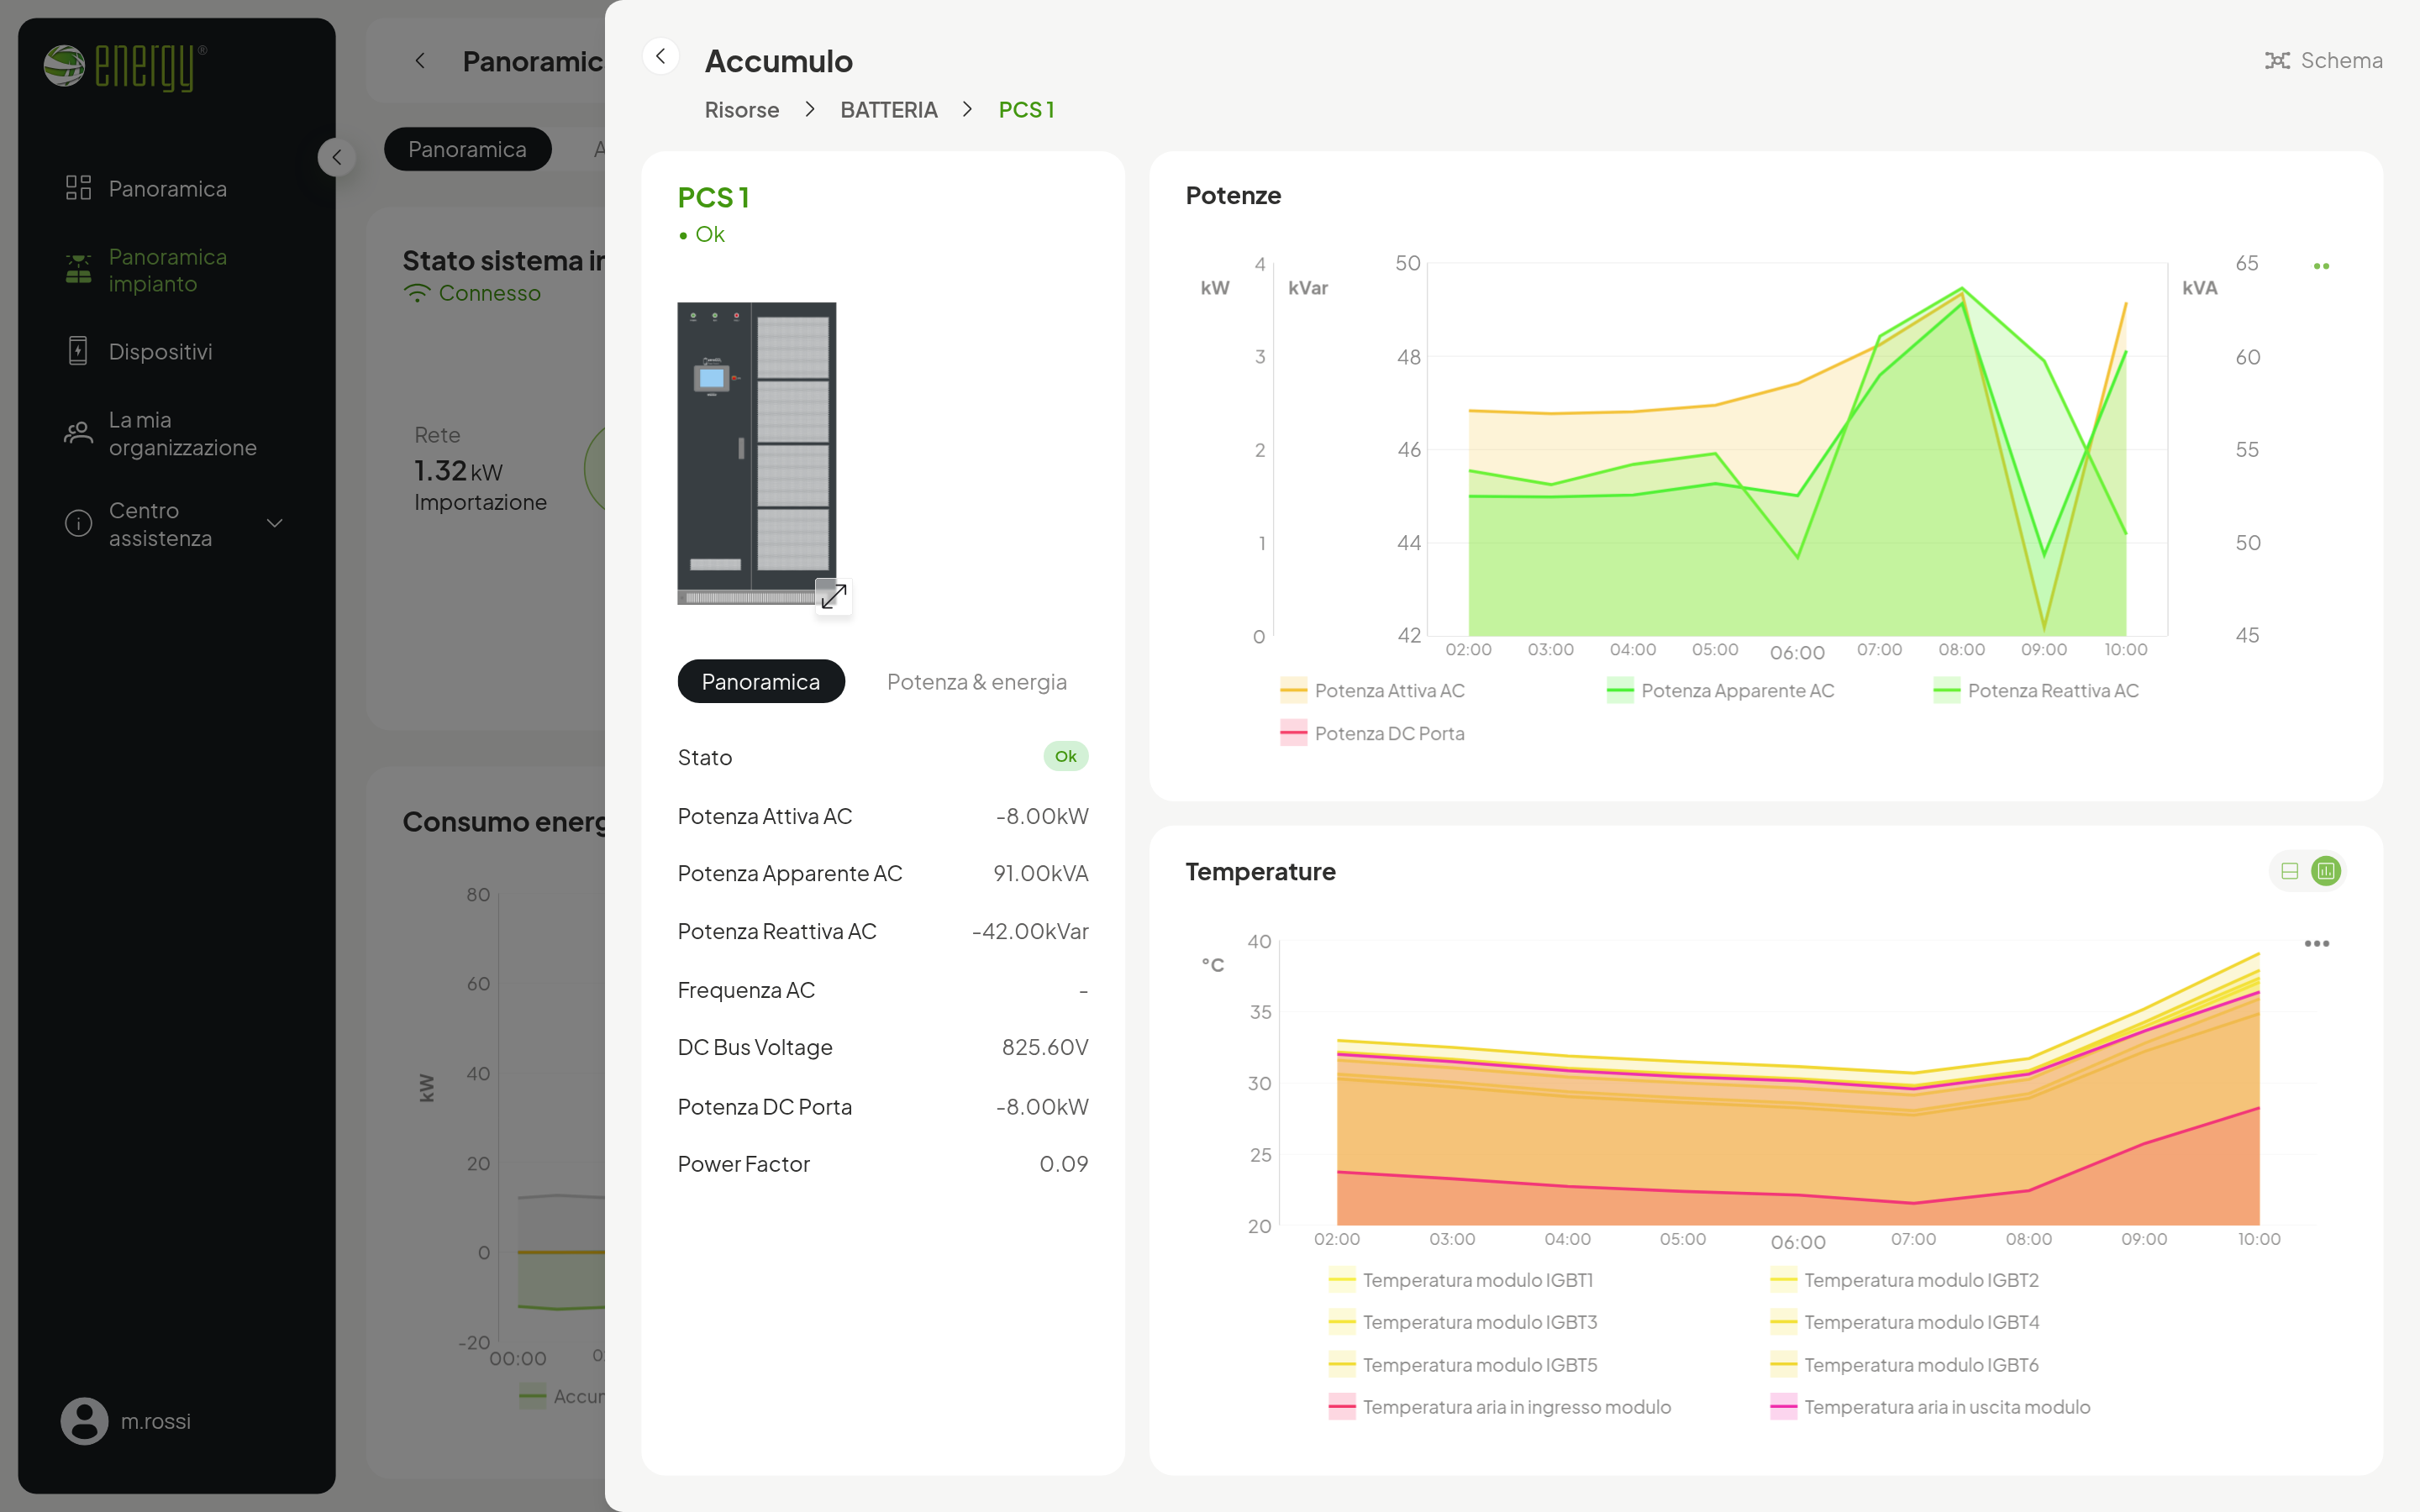This screenshot has height=1512, width=2420.
Task: Toggle Temperatura modulo IGBT6 legend
Action: 1903,1365
